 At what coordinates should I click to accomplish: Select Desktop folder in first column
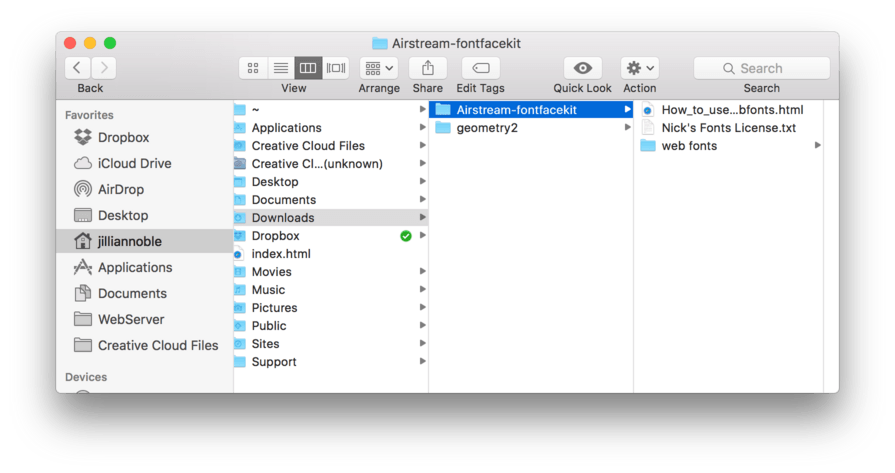point(330,181)
